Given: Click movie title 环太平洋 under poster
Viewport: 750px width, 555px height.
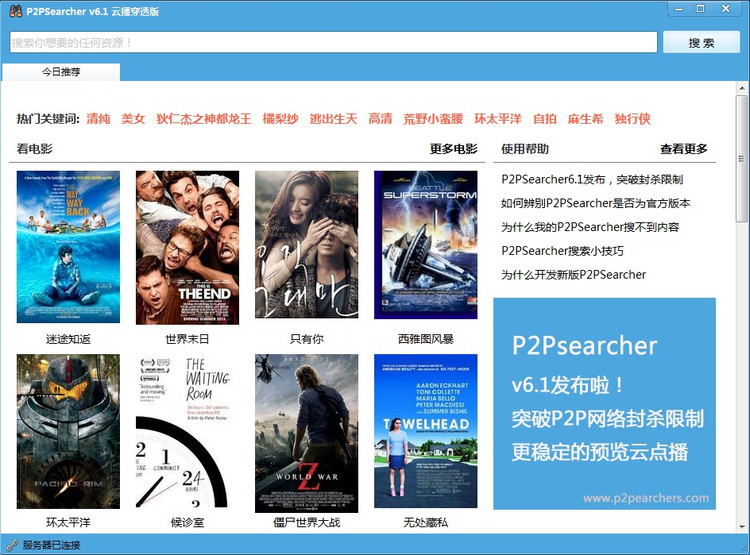Looking at the screenshot, I should point(68,522).
